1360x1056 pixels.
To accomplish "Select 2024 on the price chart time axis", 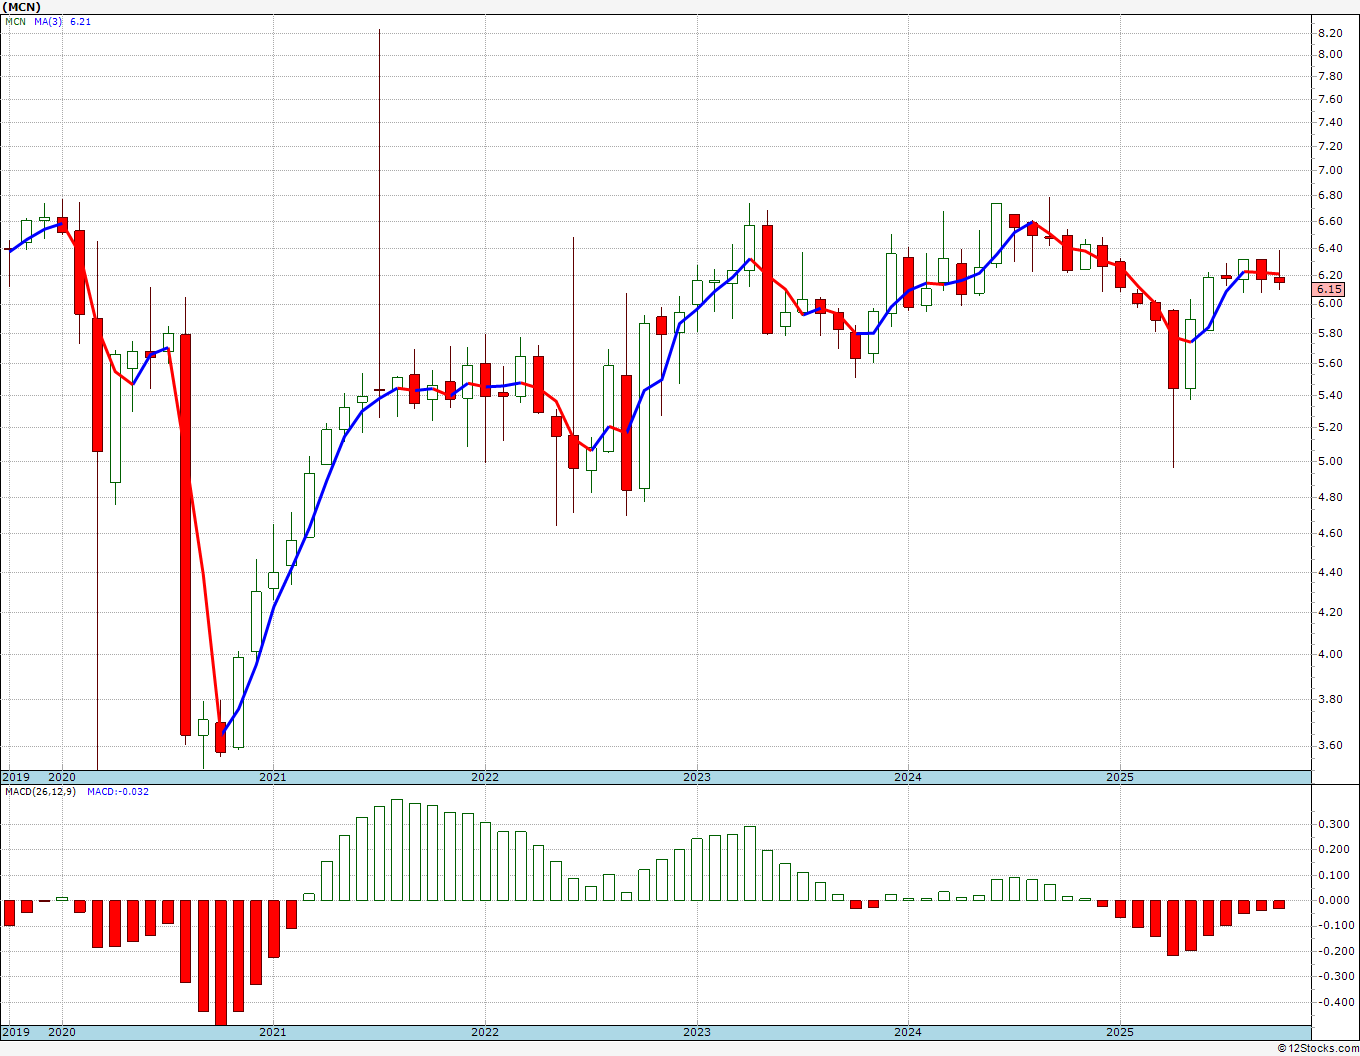I will coord(908,777).
